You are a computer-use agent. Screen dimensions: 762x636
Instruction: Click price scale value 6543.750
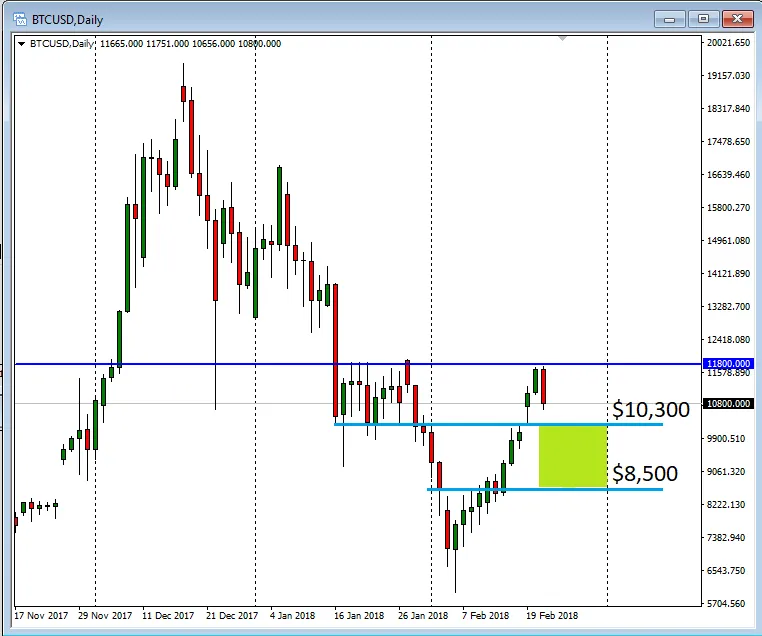pyautogui.click(x=726, y=571)
